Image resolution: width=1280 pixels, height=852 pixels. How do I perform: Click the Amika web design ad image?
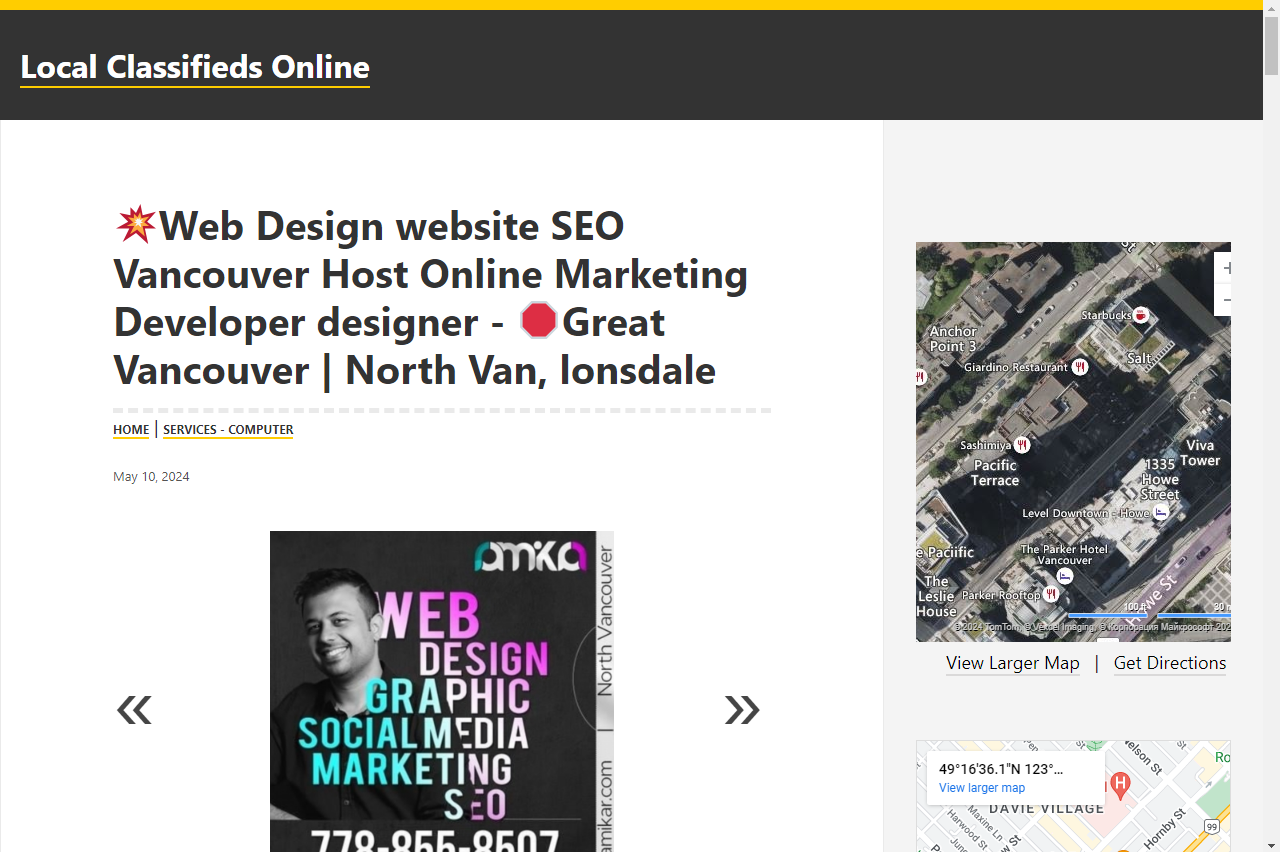click(441, 691)
